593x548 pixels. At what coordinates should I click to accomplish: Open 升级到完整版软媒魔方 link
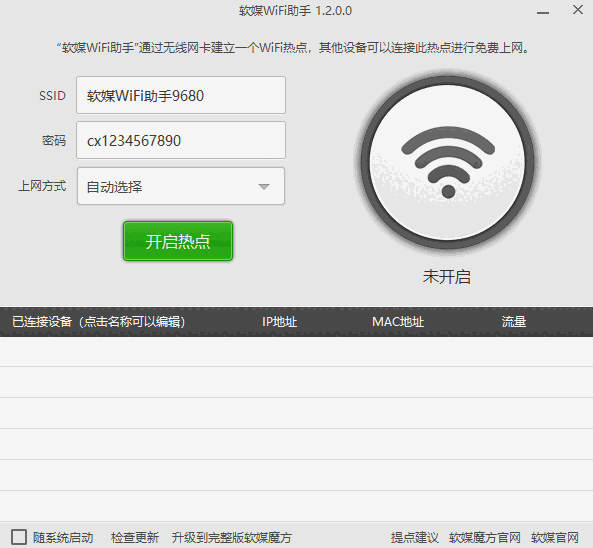[231, 537]
